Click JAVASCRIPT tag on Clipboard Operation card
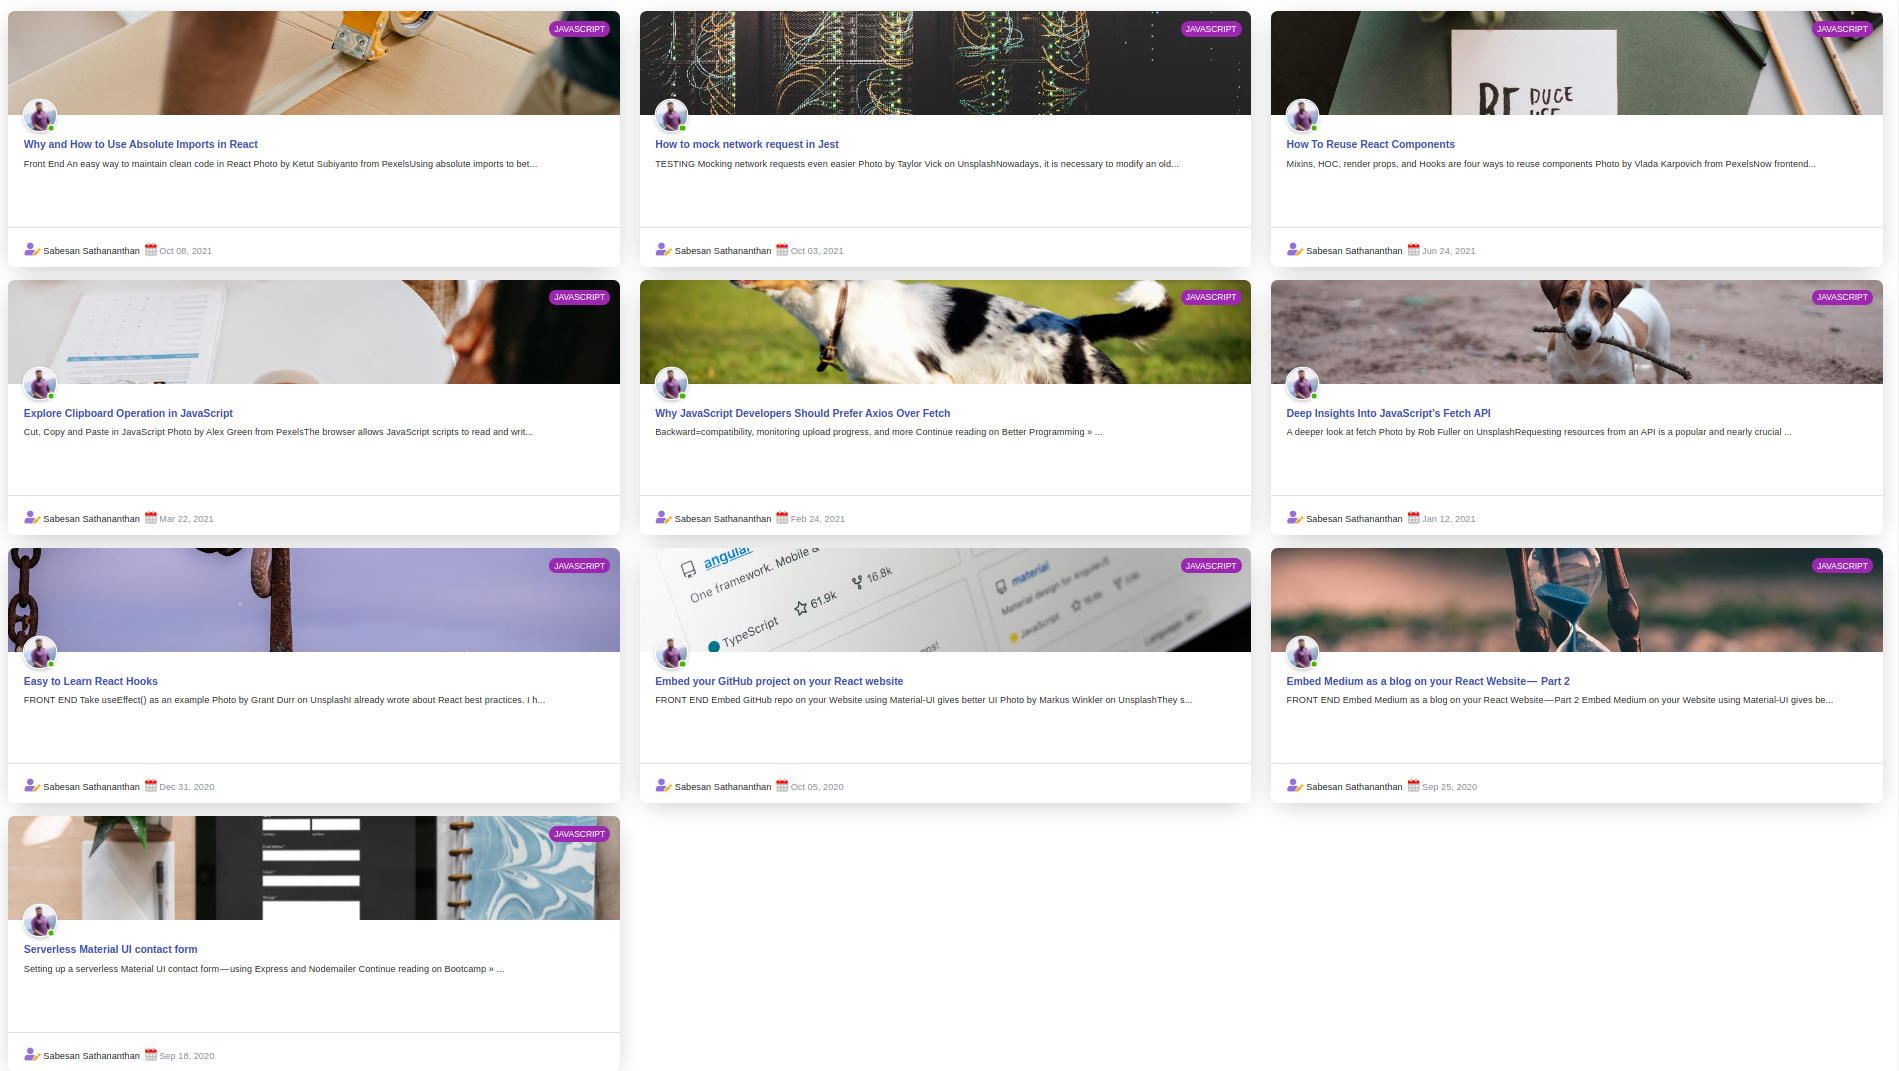Image resolution: width=1899 pixels, height=1071 pixels. (x=579, y=297)
